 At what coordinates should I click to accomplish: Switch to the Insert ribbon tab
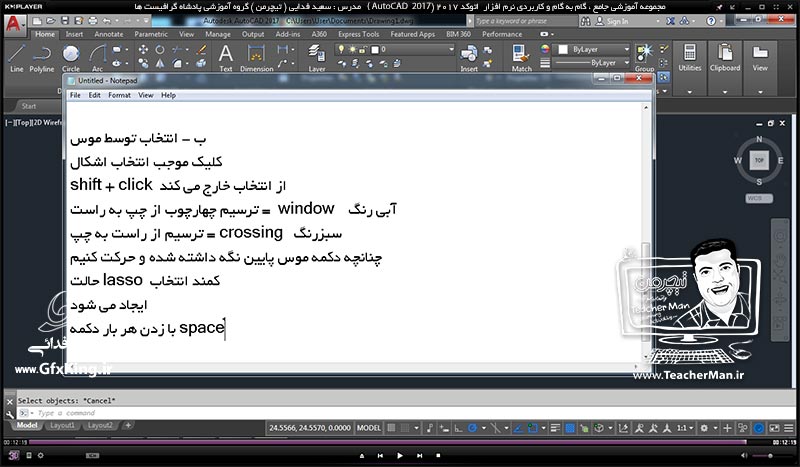coord(74,34)
